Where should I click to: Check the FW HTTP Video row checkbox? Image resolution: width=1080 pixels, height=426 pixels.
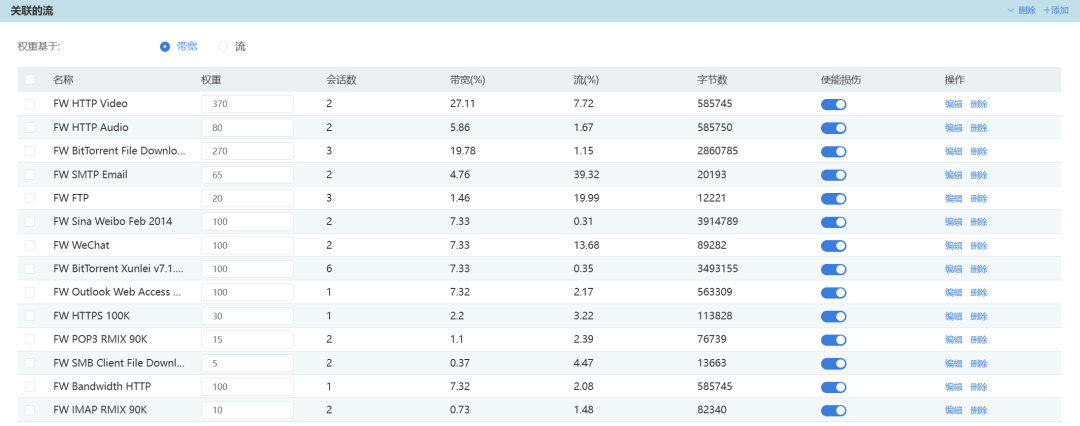coord(30,104)
